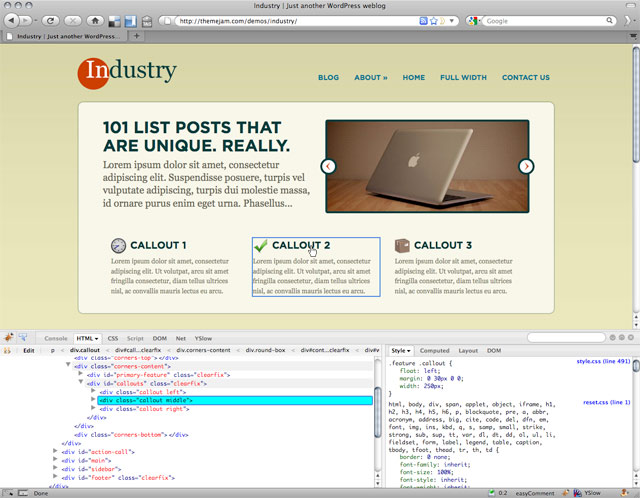640x498 pixels.
Task: Expand the div callout right node
Action: [93, 407]
